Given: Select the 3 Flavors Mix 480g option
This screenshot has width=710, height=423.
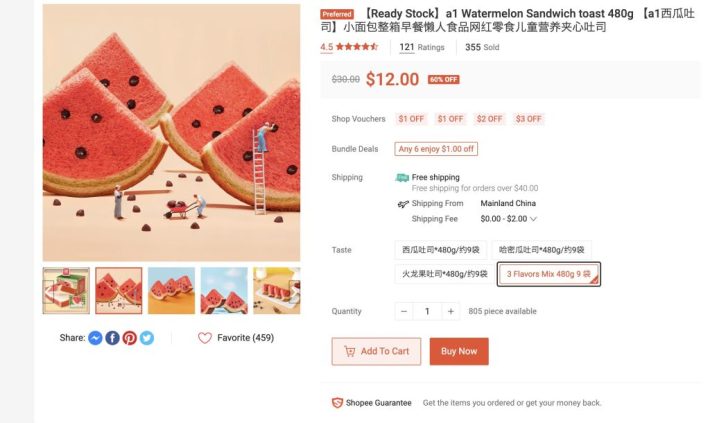Looking at the screenshot, I should 548,273.
